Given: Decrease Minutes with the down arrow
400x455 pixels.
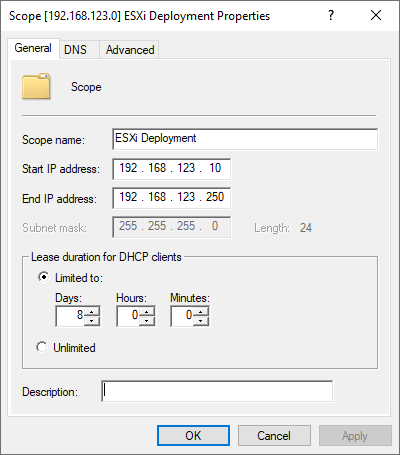Looking at the screenshot, I should click(x=201, y=321).
